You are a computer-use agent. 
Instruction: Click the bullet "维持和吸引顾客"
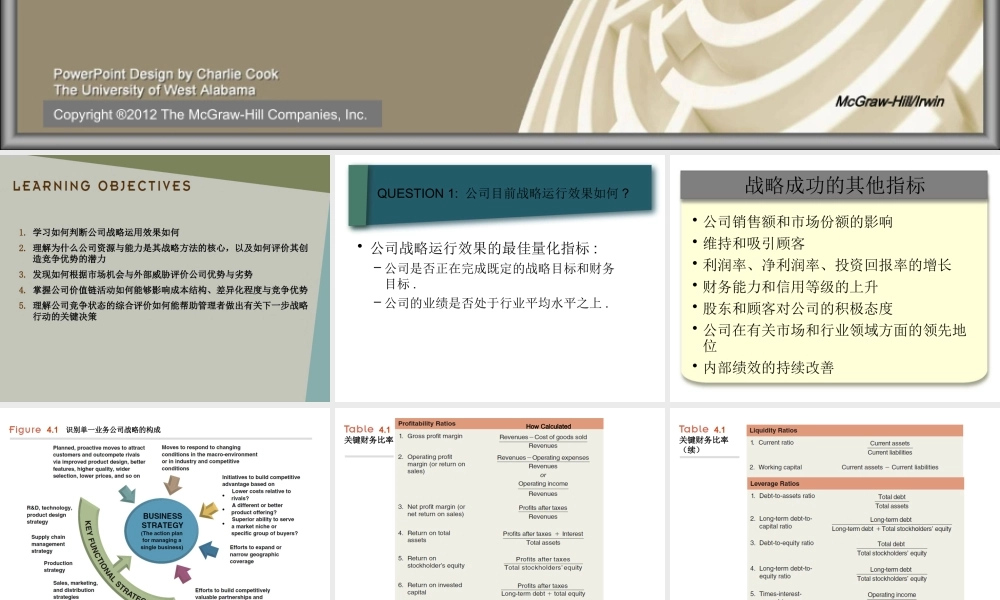pos(754,244)
